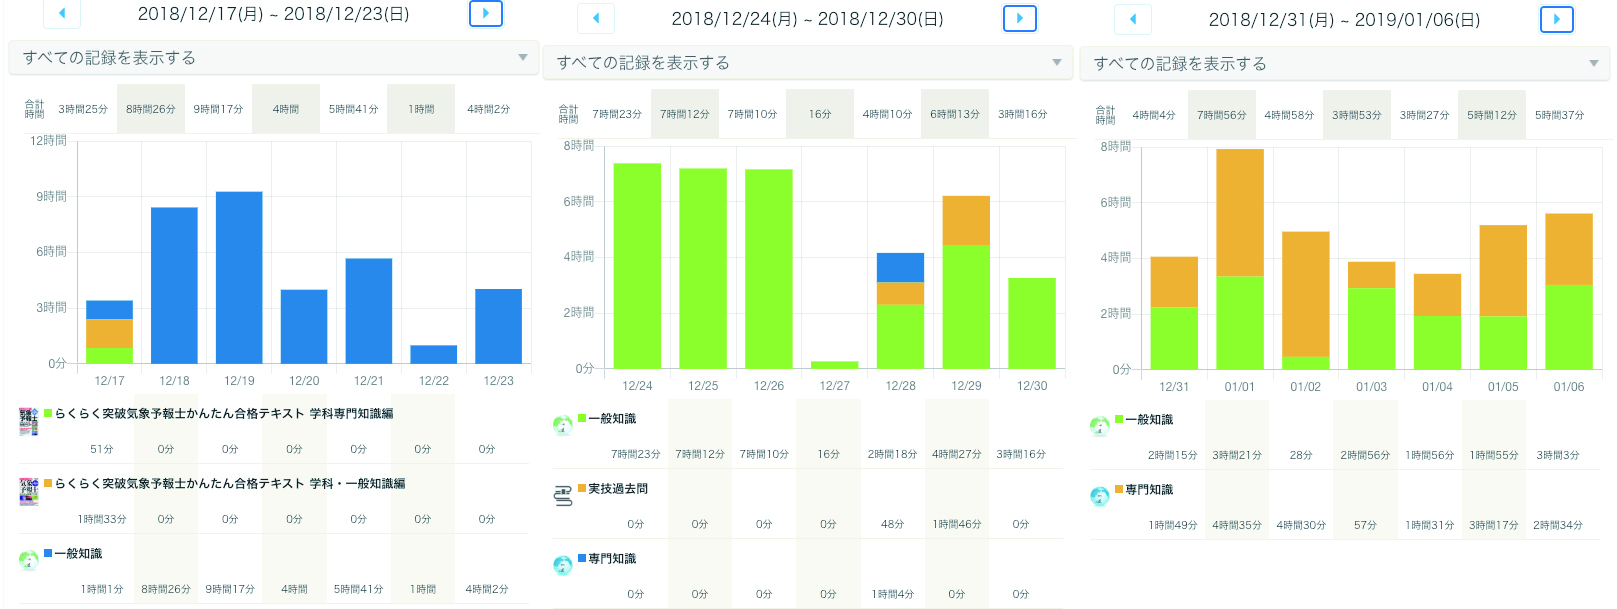Click the 4時間35分 value in 専門知識 row
This screenshot has height=609, width=1617.
[x=1237, y=525]
